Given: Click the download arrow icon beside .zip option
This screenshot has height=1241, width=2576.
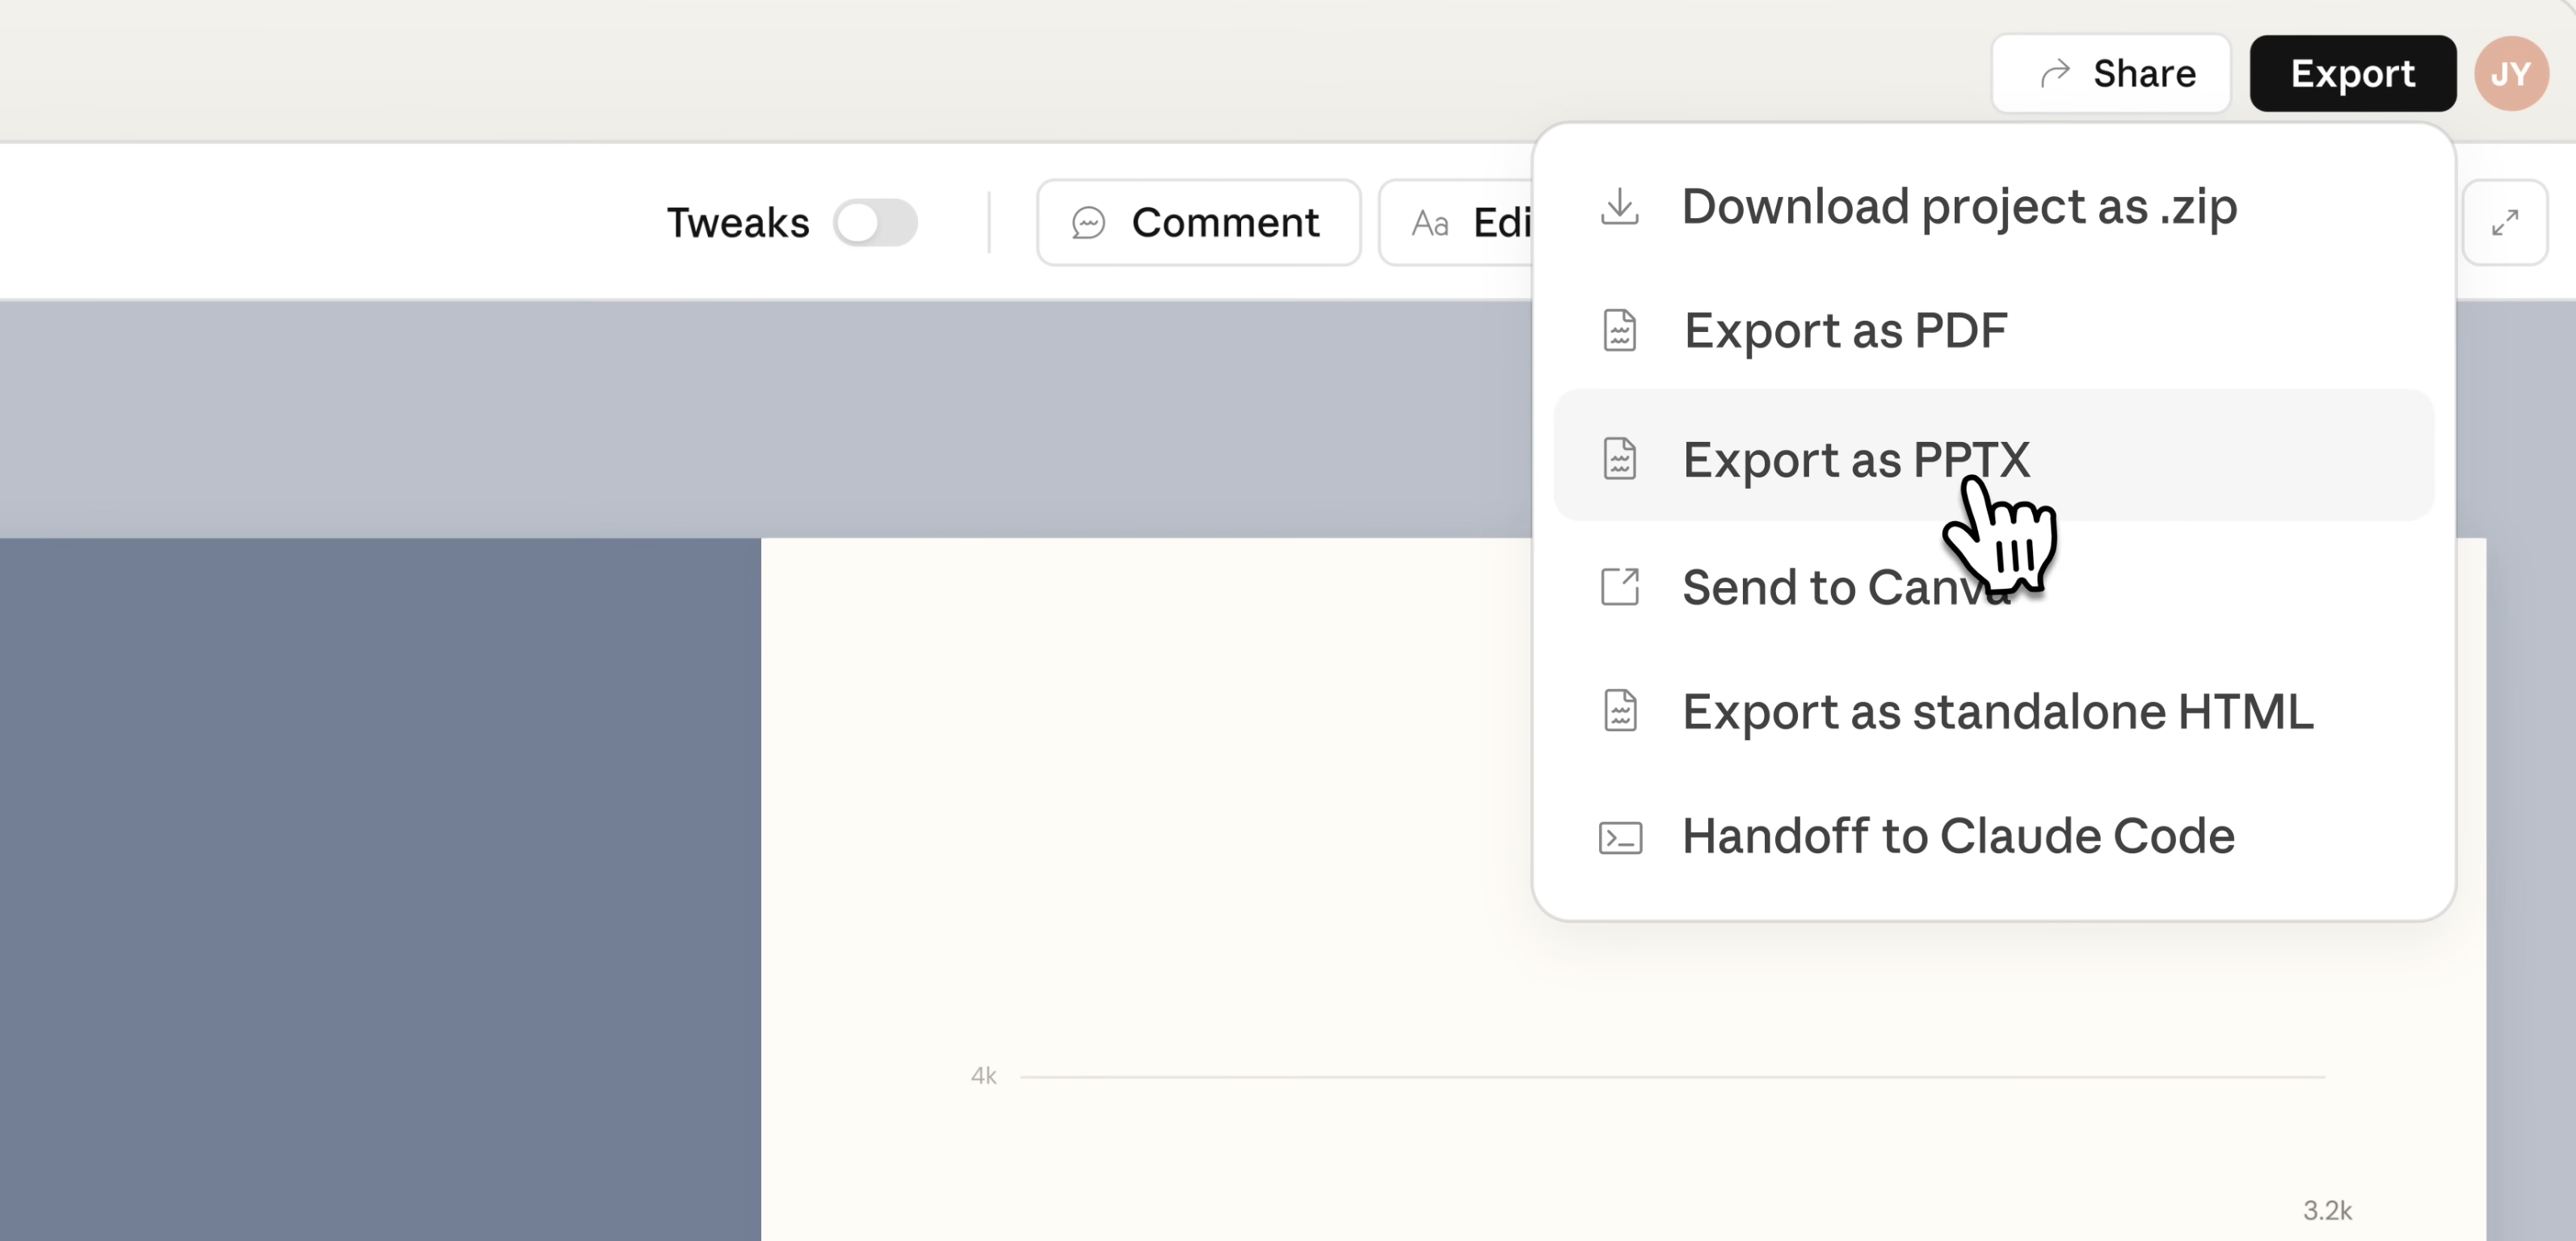Looking at the screenshot, I should (x=1619, y=207).
